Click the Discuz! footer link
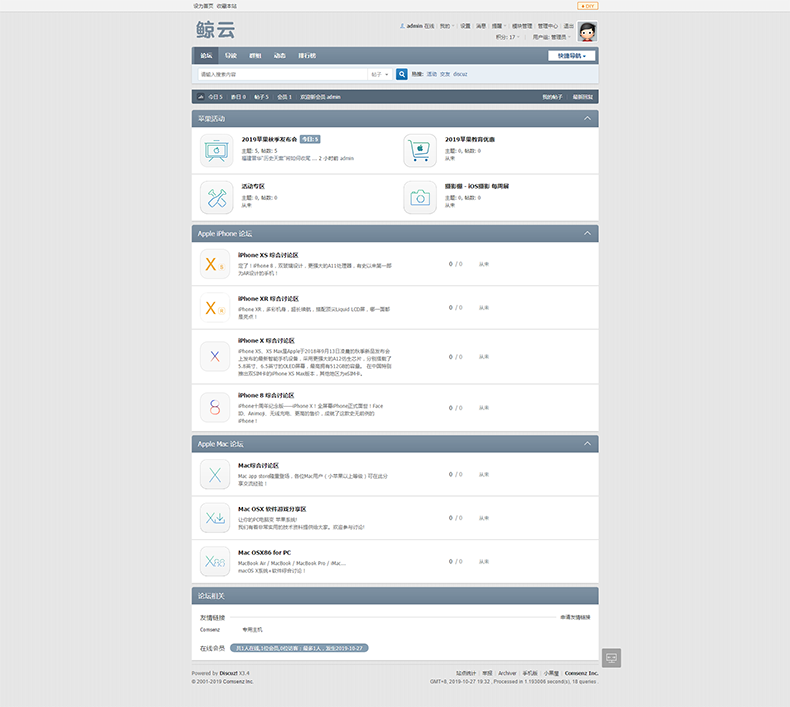Image resolution: width=790 pixels, height=707 pixels. [228, 673]
